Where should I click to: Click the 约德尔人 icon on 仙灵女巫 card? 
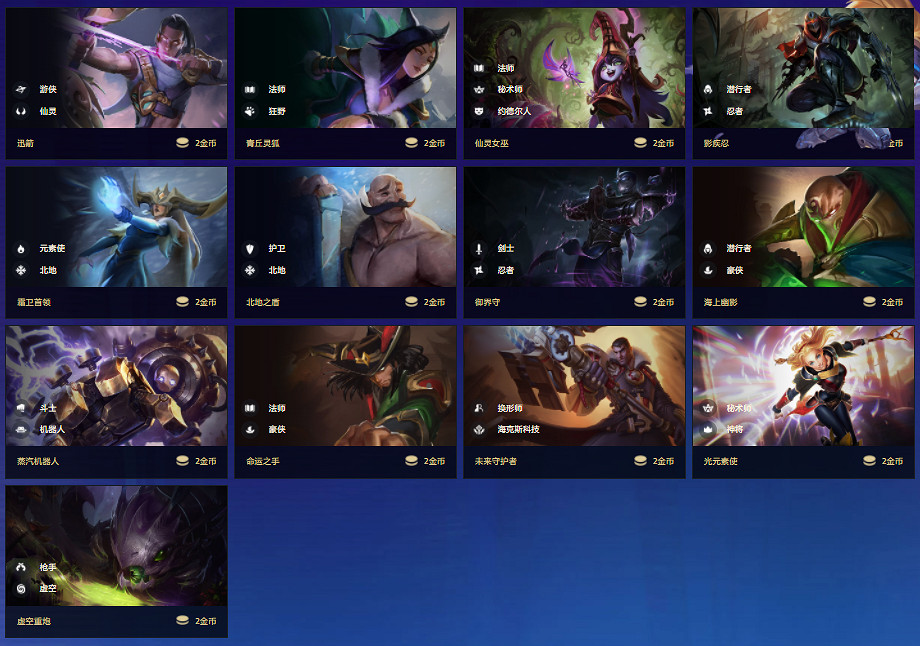click(479, 111)
